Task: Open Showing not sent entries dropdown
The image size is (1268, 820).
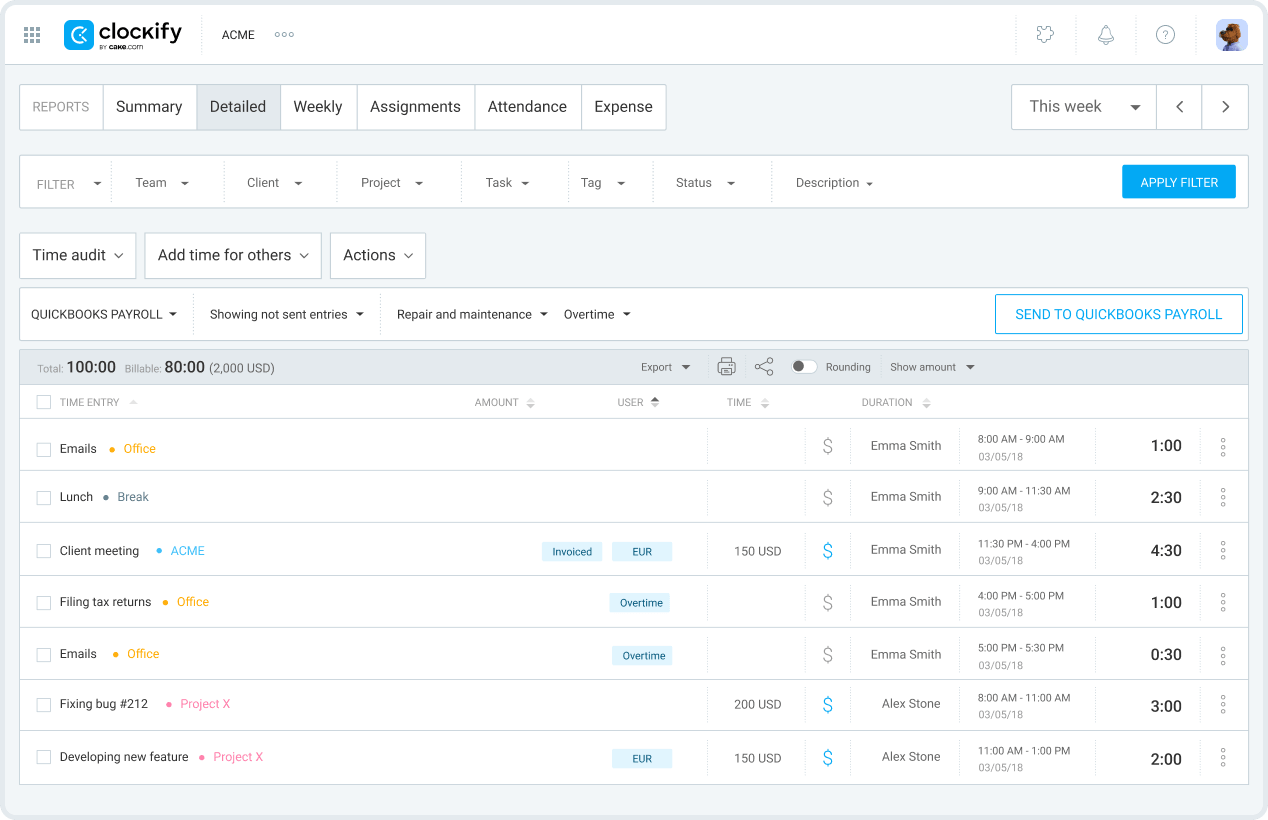Action: pos(287,314)
